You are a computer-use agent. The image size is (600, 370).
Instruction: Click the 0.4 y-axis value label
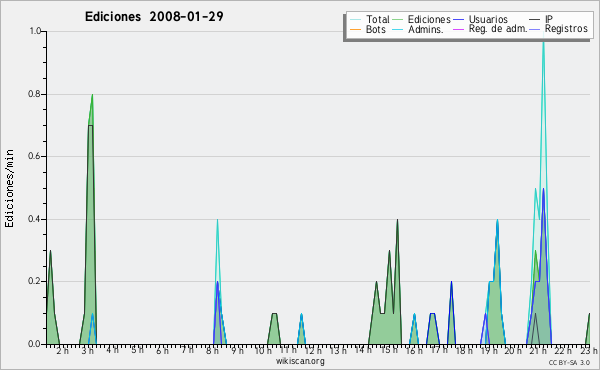click(35, 219)
